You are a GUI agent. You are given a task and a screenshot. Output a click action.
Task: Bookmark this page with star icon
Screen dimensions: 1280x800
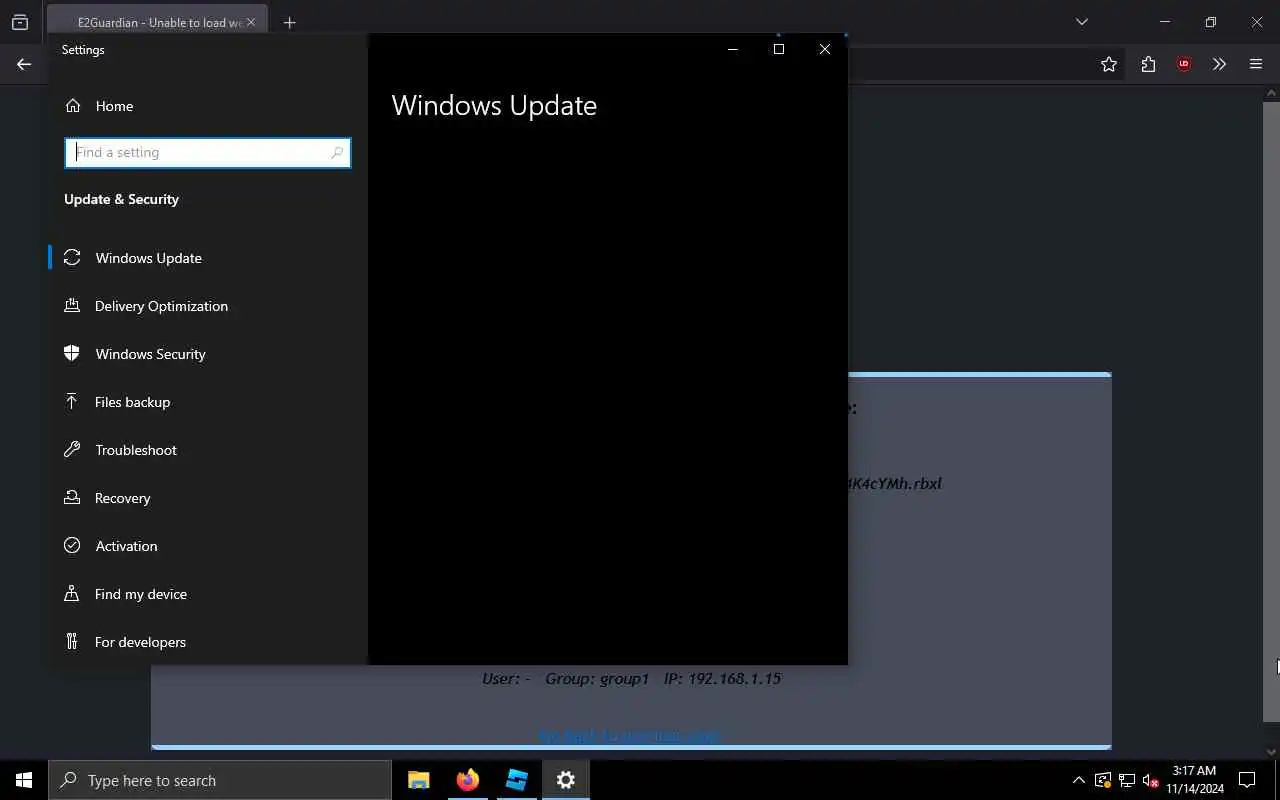pos(1109,64)
